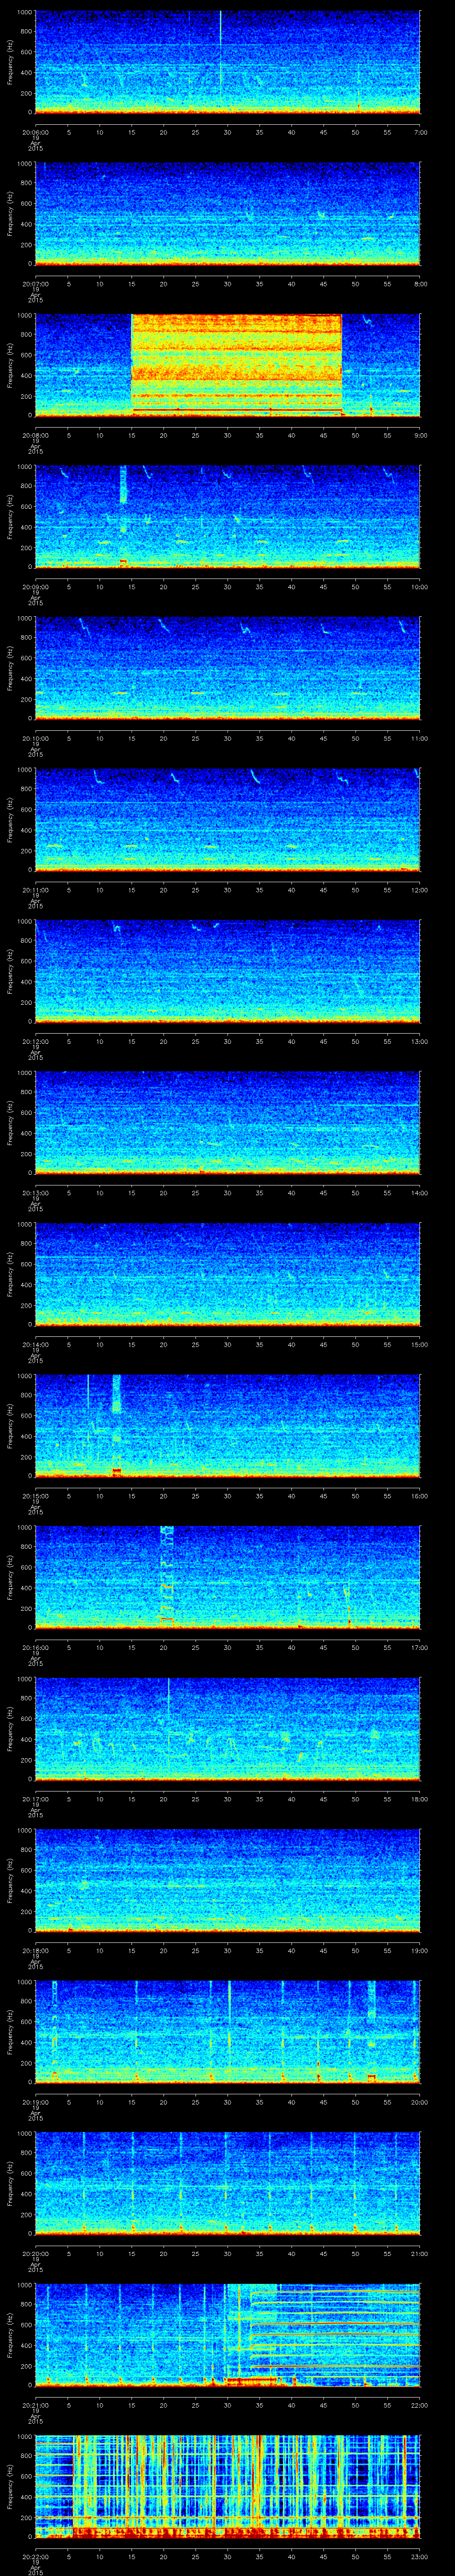This screenshot has width=455, height=2576.
Task: Click the broadband noise block in the 20:08:00 spectrogram
Action: [x=236, y=365]
